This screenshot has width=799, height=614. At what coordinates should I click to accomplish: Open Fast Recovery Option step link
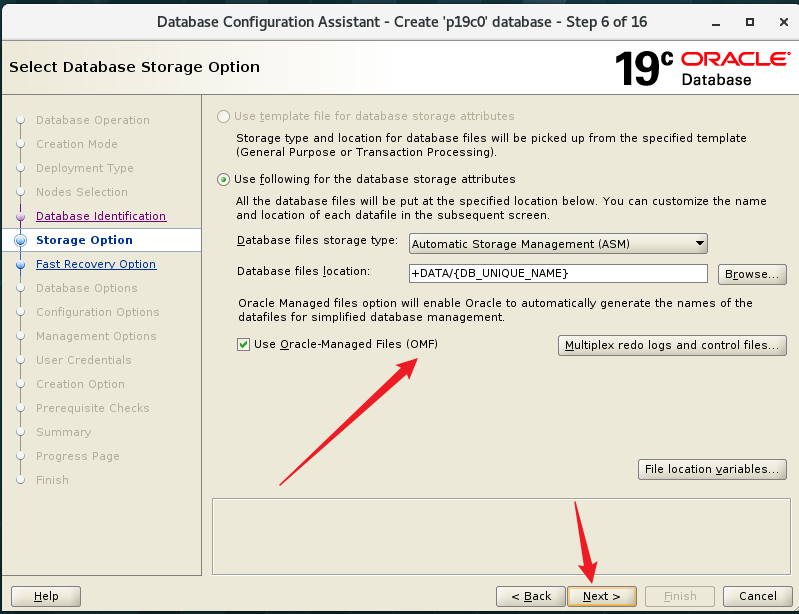pyautogui.click(x=96, y=264)
